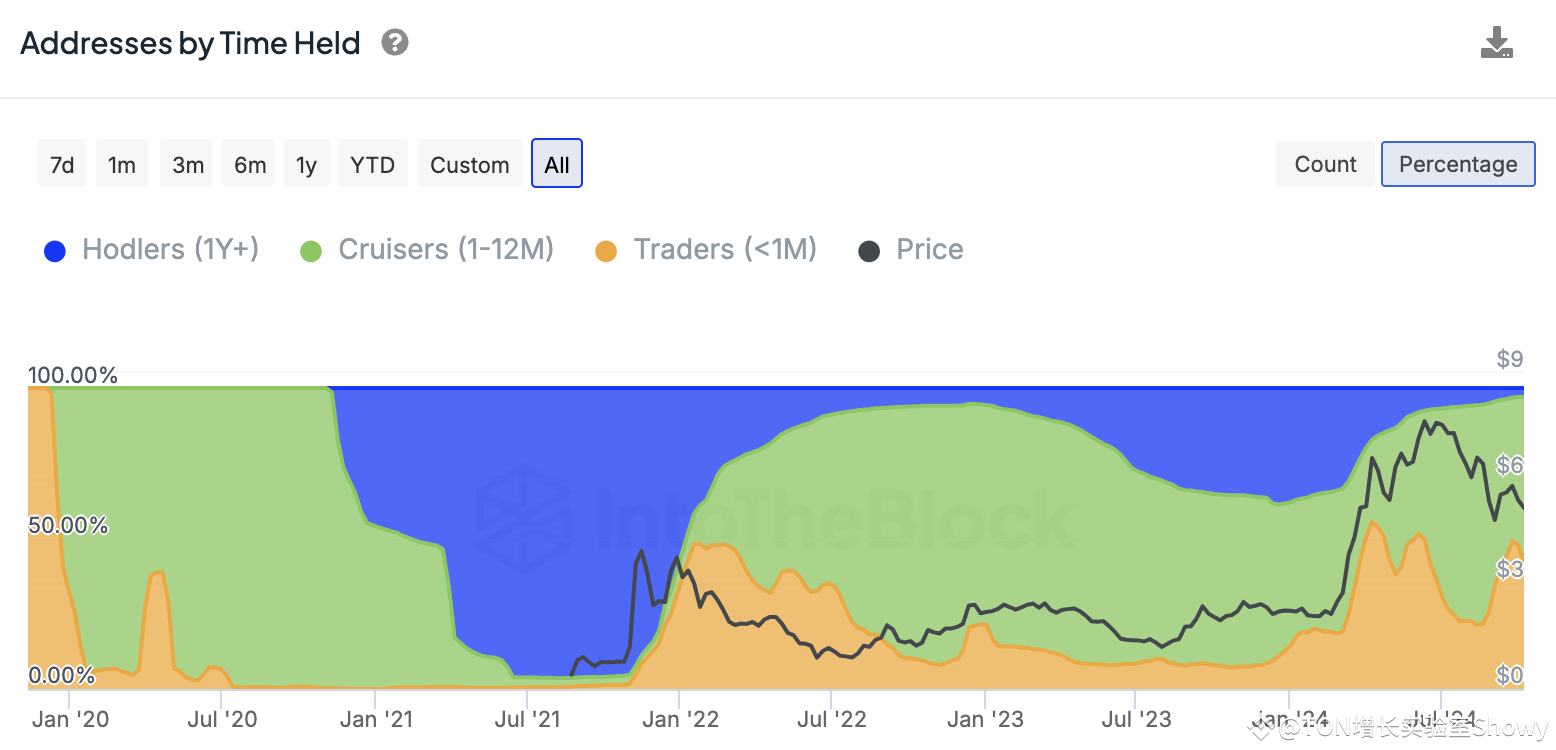Screen dimensions: 1556x750
Task: Toggle the Traders orange legend dot
Action: [x=606, y=251]
